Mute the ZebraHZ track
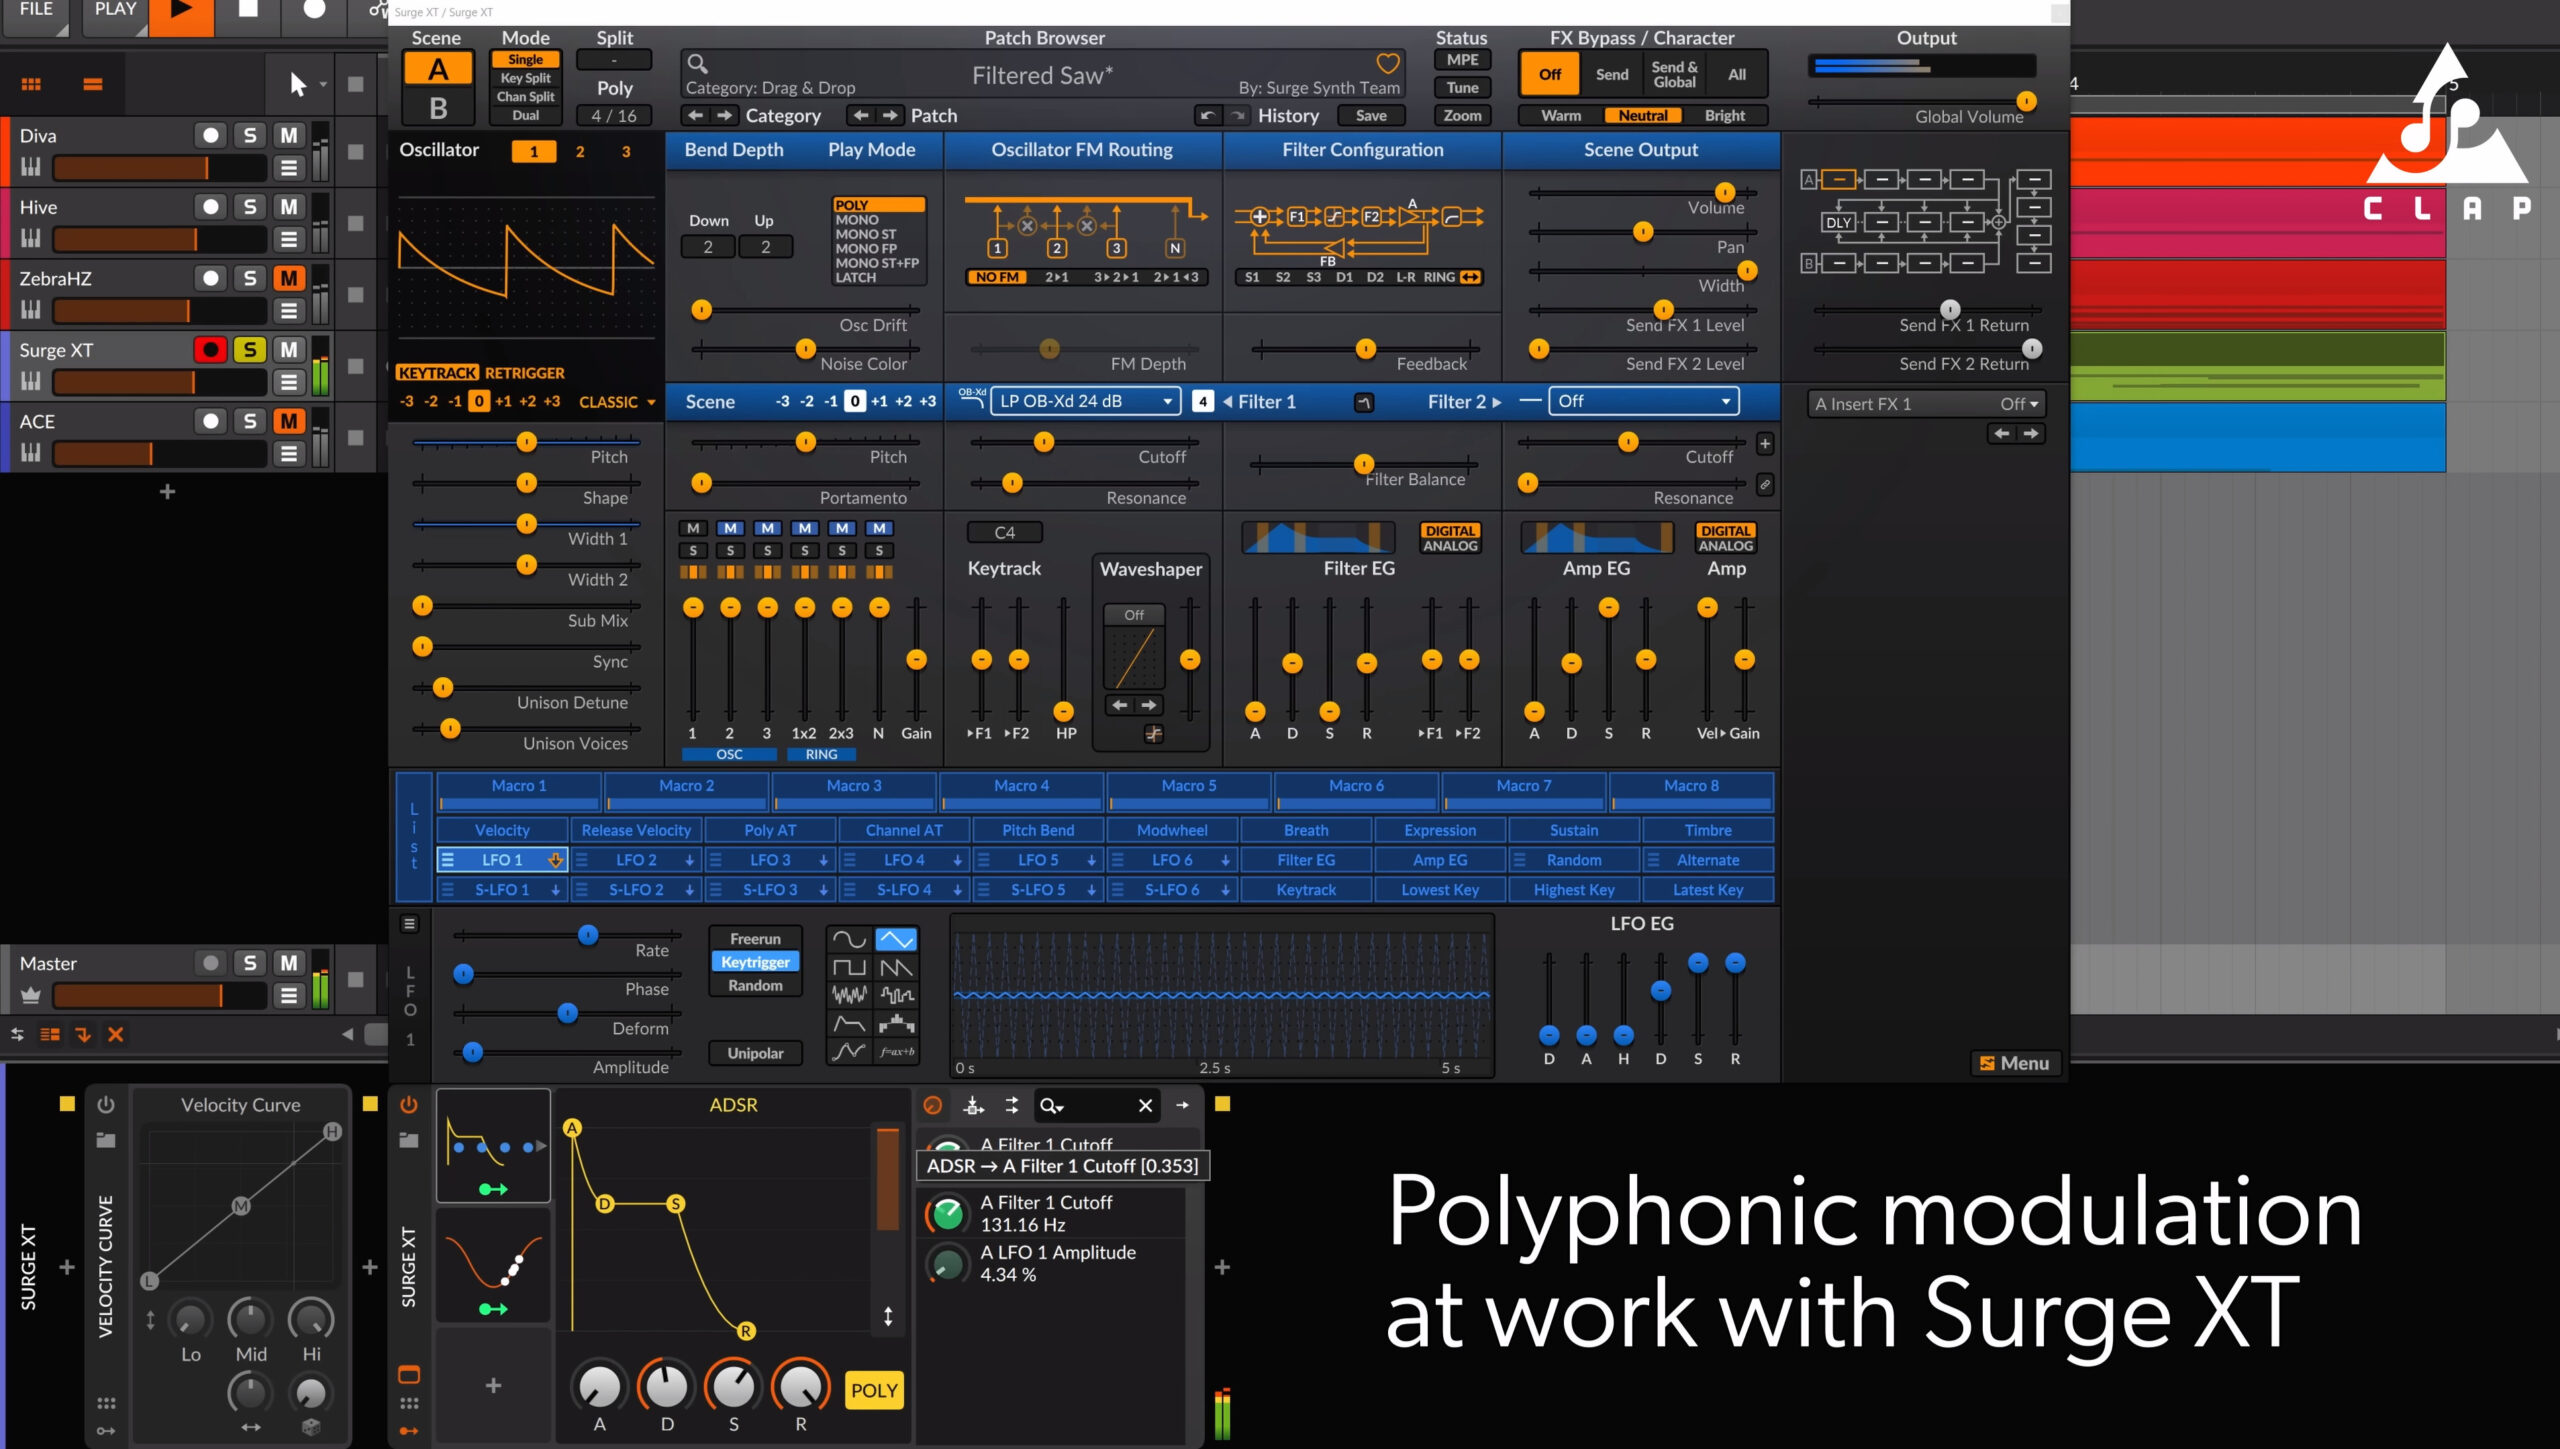The image size is (2560, 1449). [288, 279]
